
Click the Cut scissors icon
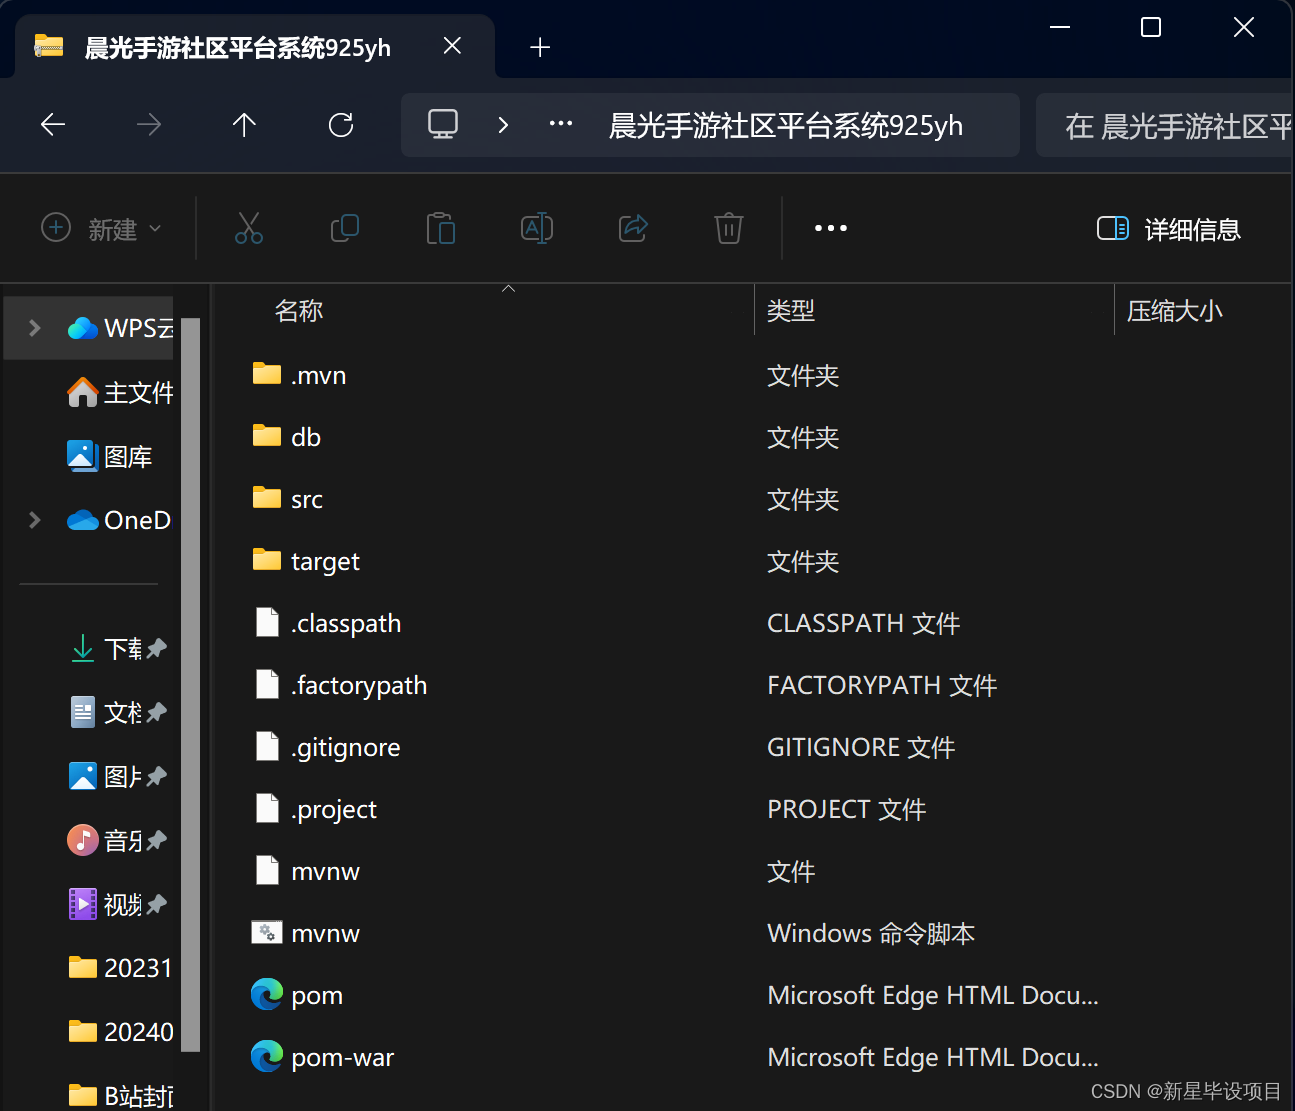(249, 228)
